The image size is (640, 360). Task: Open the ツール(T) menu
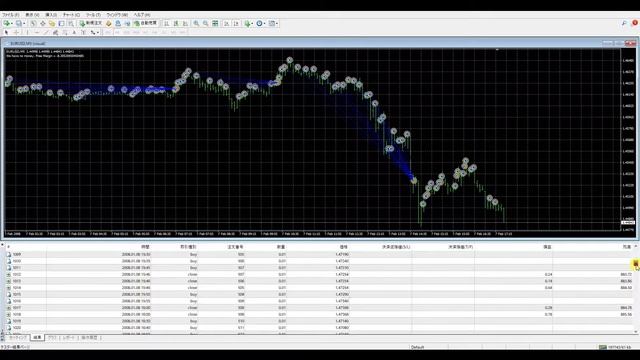pos(93,15)
